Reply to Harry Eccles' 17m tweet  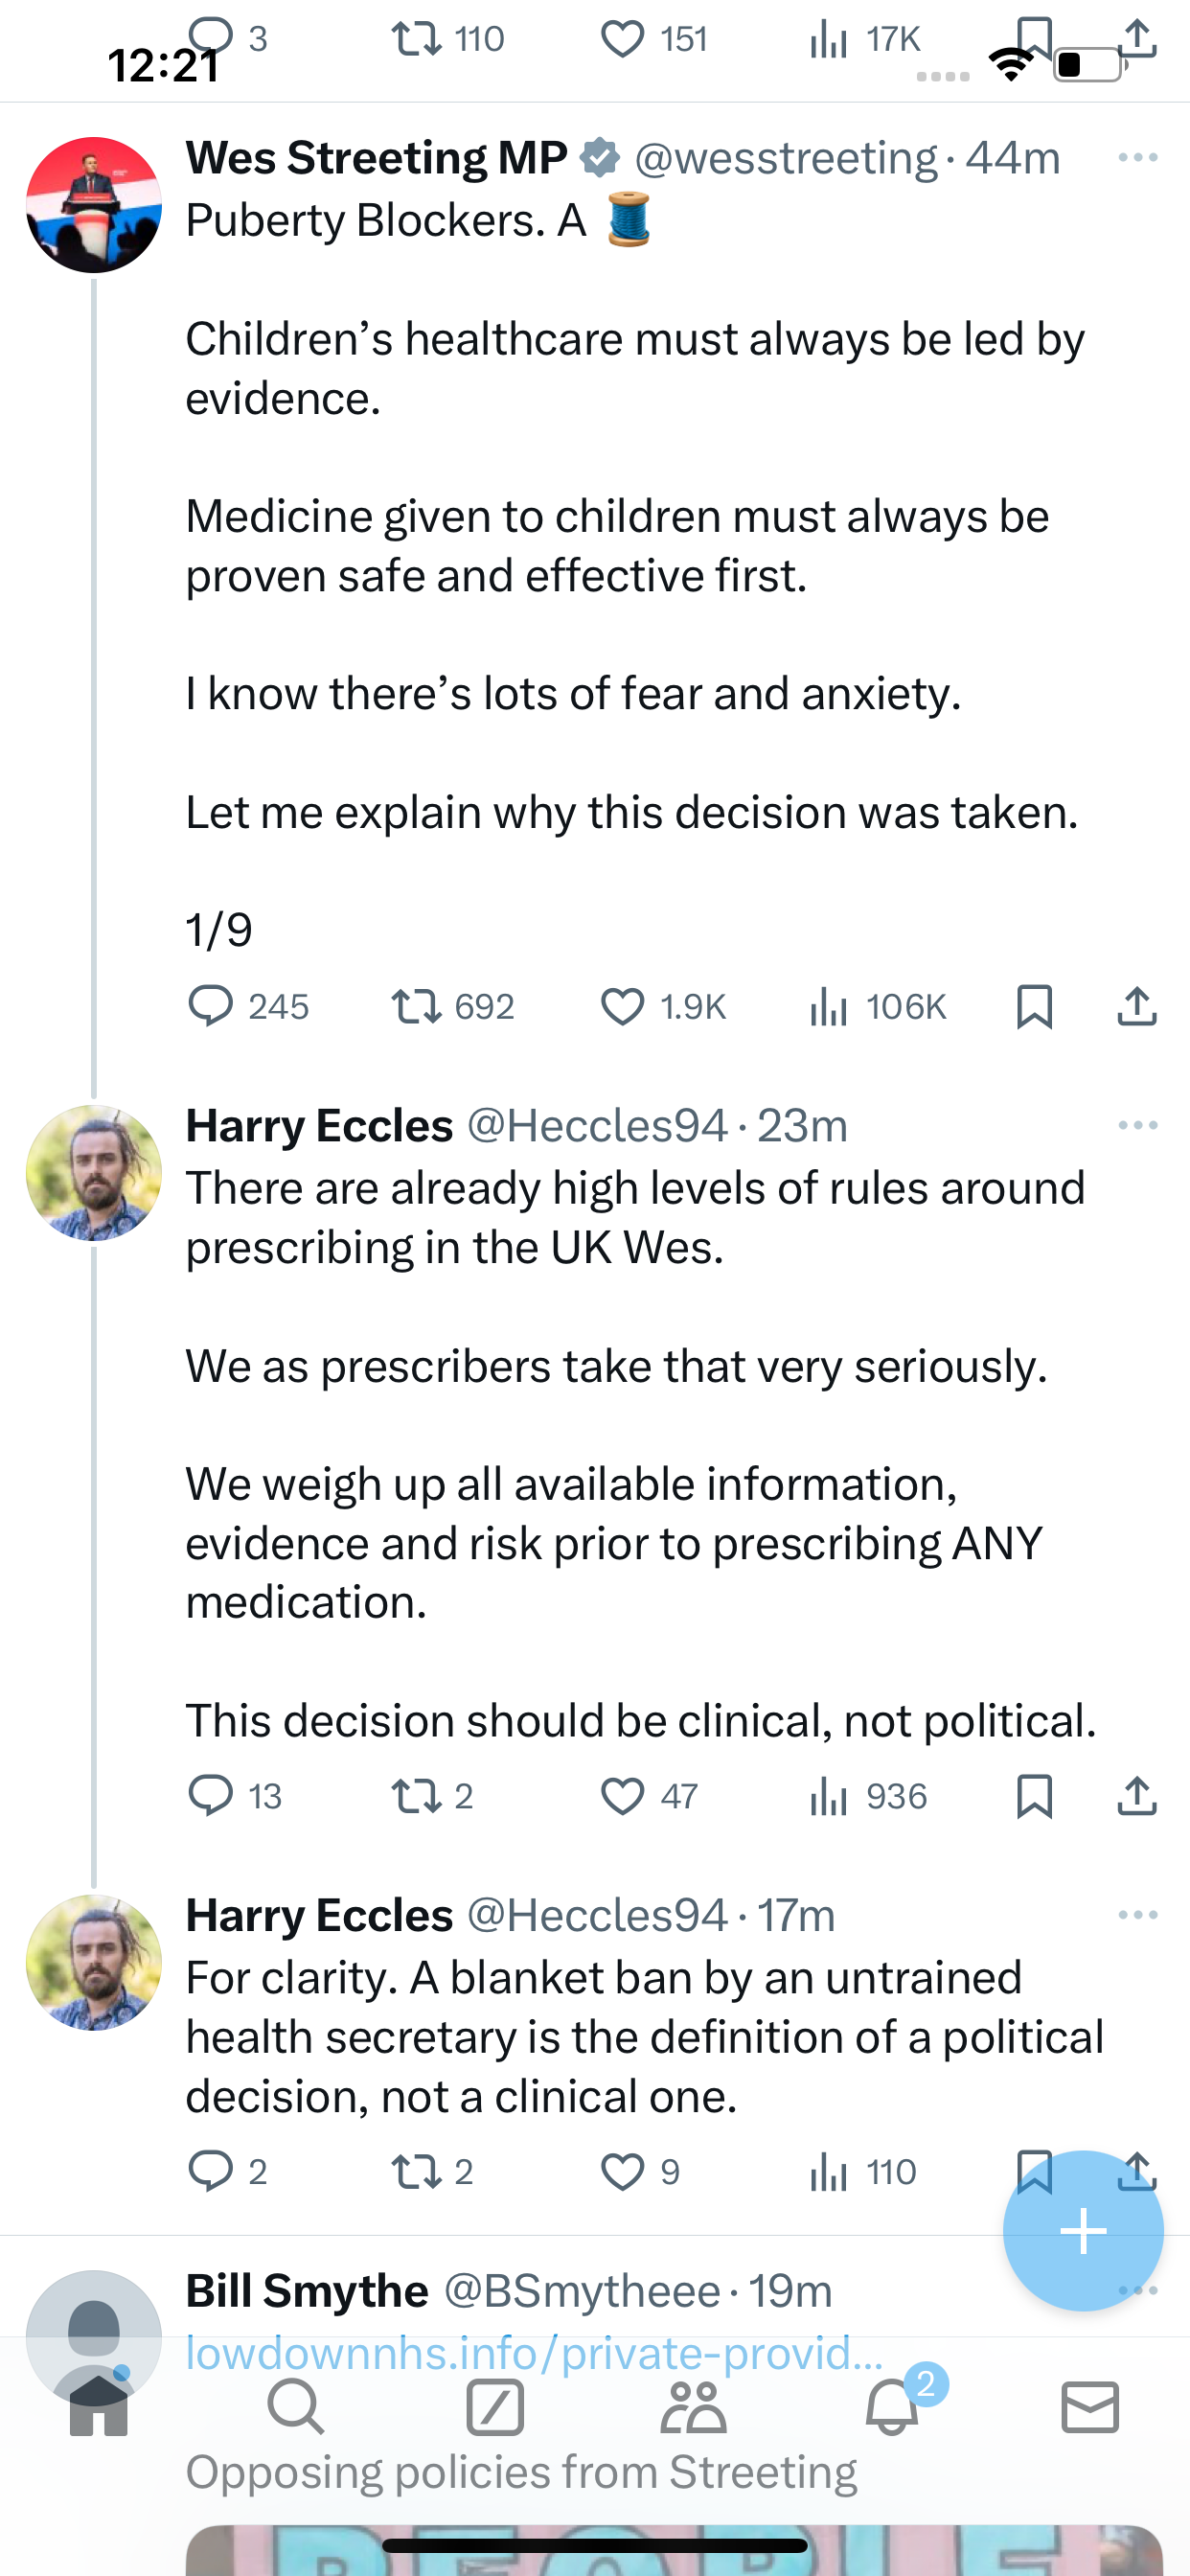(x=211, y=2171)
